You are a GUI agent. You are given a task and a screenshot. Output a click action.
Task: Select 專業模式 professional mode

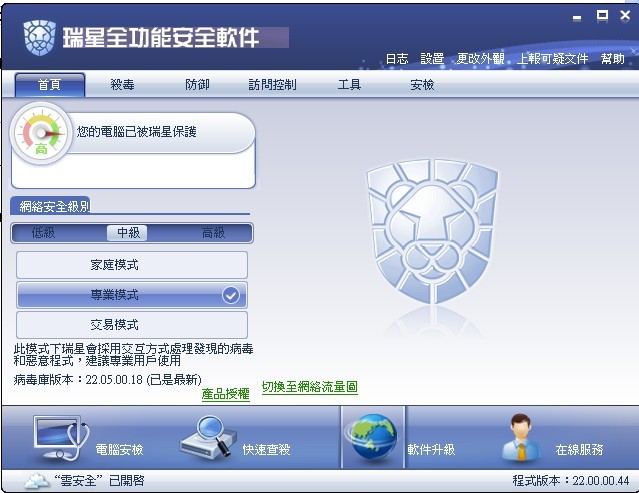coord(132,295)
